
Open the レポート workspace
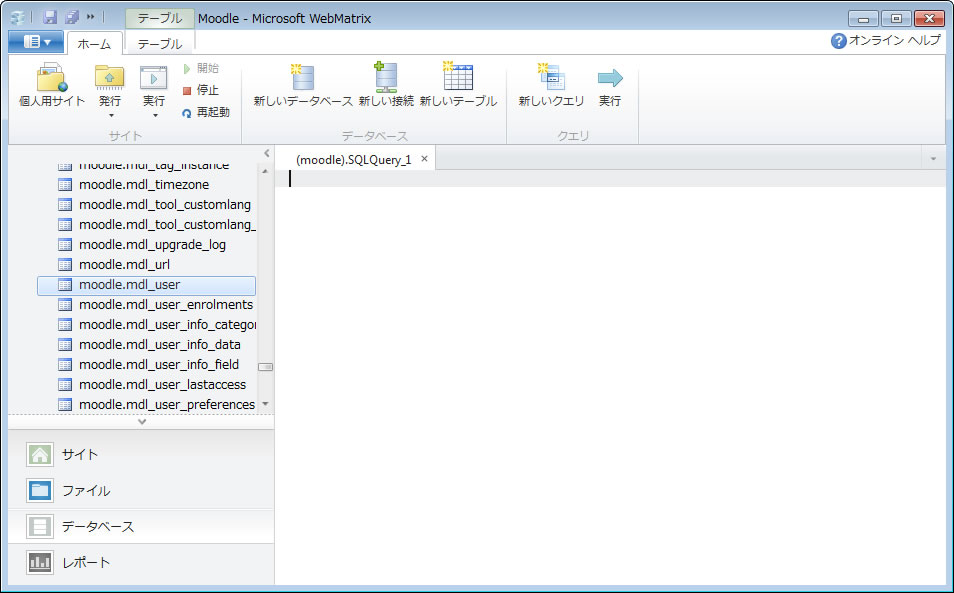pyautogui.click(x=86, y=562)
